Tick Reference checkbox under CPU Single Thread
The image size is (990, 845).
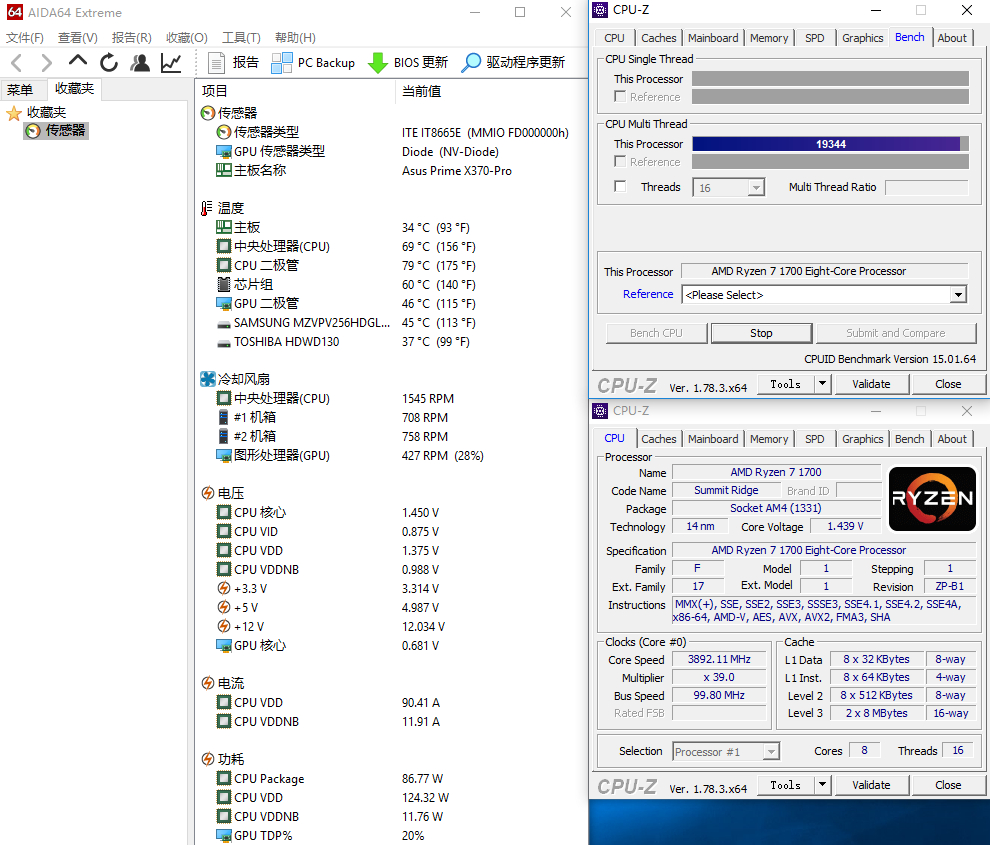click(x=620, y=97)
